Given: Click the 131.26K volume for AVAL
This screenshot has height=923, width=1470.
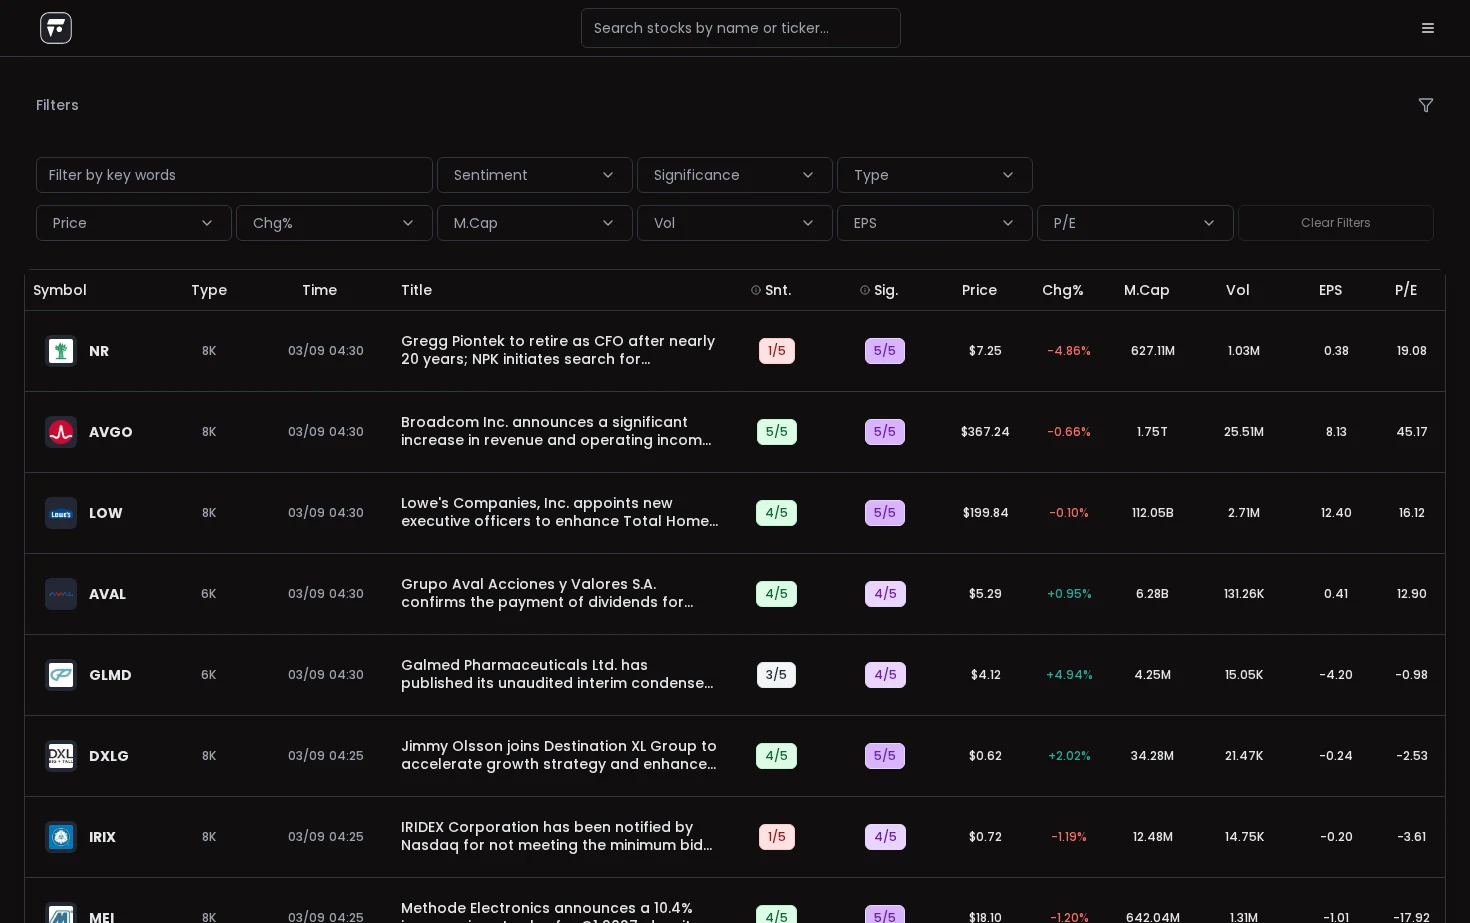Looking at the screenshot, I should pyautogui.click(x=1245, y=594).
